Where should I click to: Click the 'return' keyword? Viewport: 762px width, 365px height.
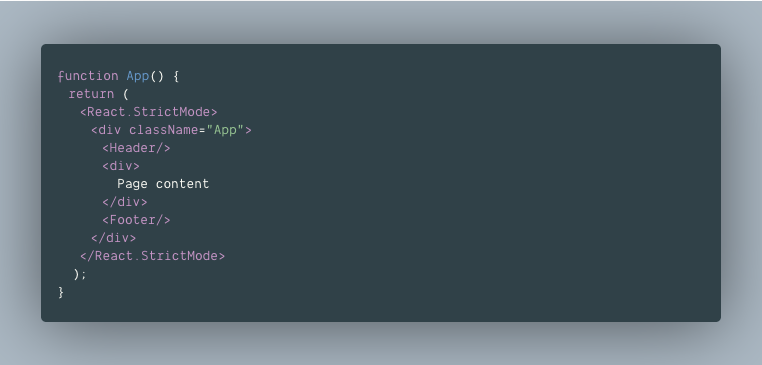pyautogui.click(x=91, y=94)
